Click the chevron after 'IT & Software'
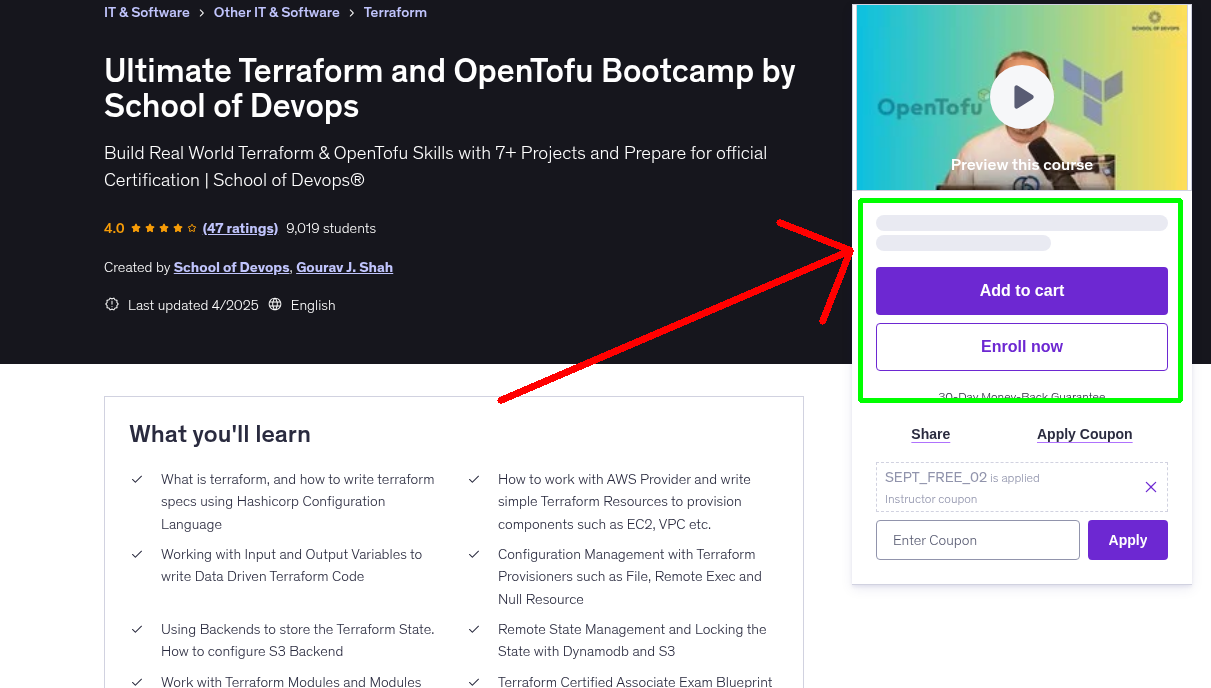Viewport: 1211px width, 688px height. pyautogui.click(x=202, y=13)
